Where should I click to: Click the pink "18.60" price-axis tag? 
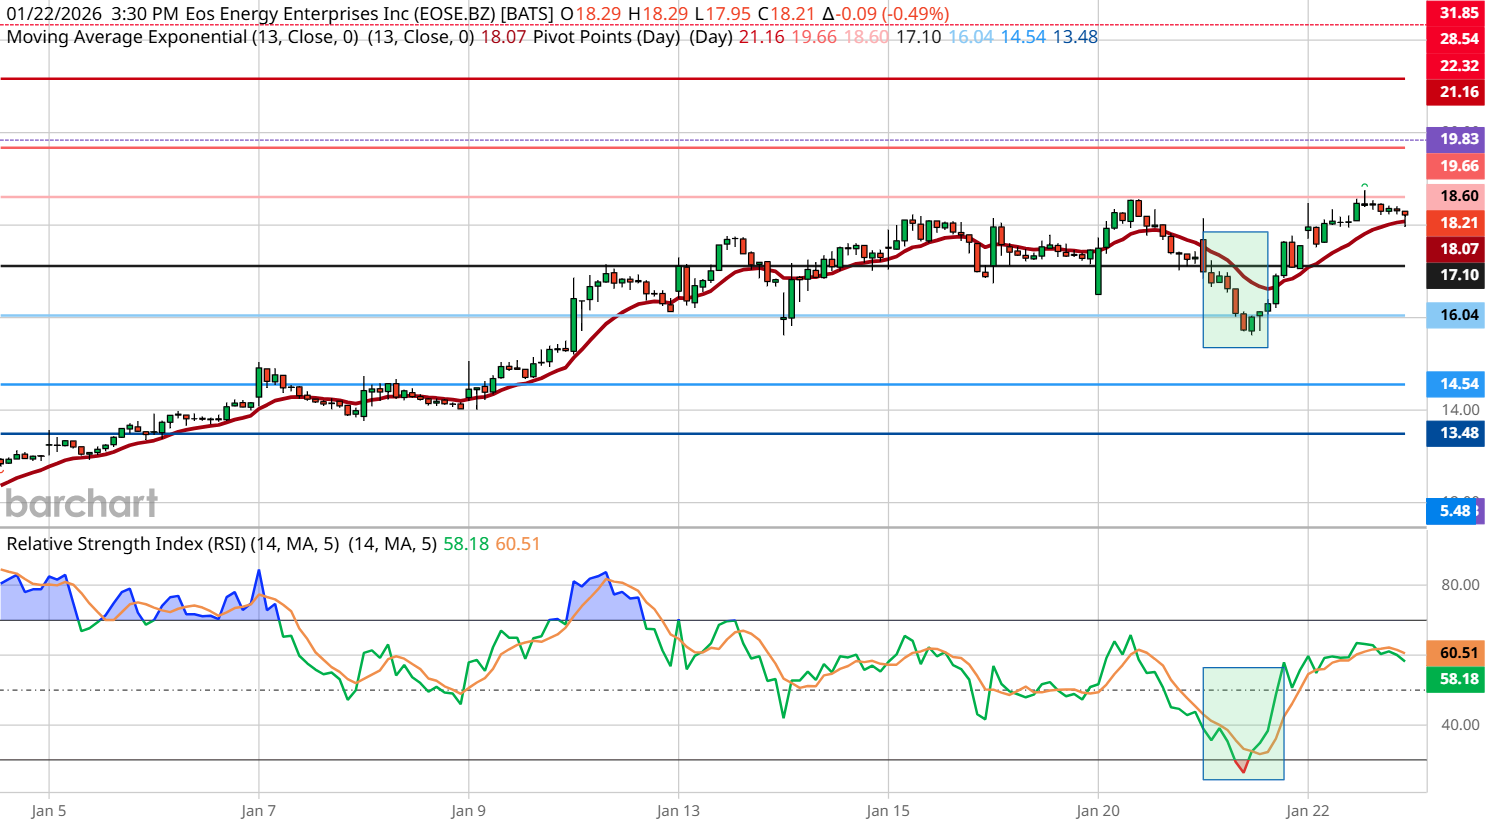tap(1456, 196)
